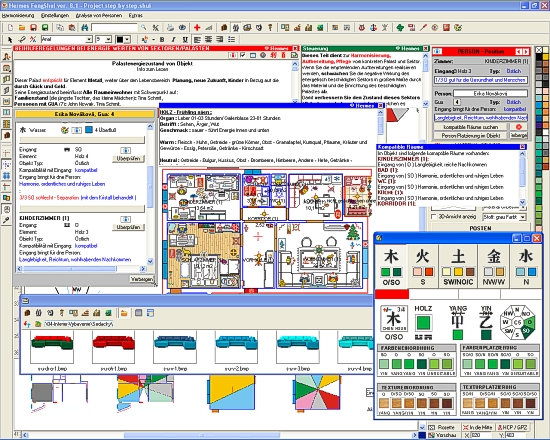Image resolution: width=550 pixels, height=440 pixels.
Task: Click the green clover icon in toolbar
Action: point(400,27)
